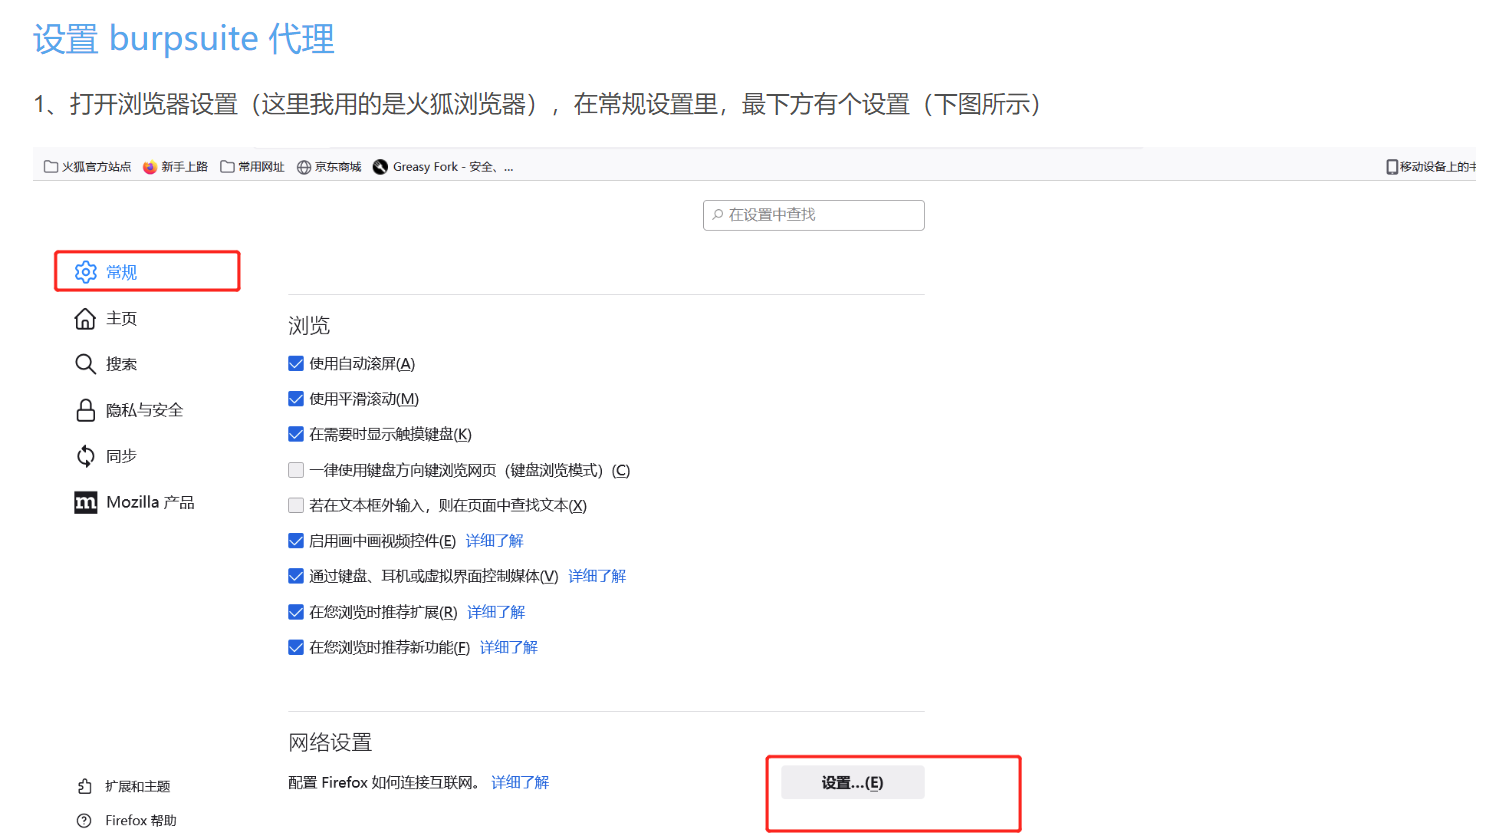Click the 在设置中查找 search box
This screenshot has width=1498, height=834.
pyautogui.click(x=813, y=215)
